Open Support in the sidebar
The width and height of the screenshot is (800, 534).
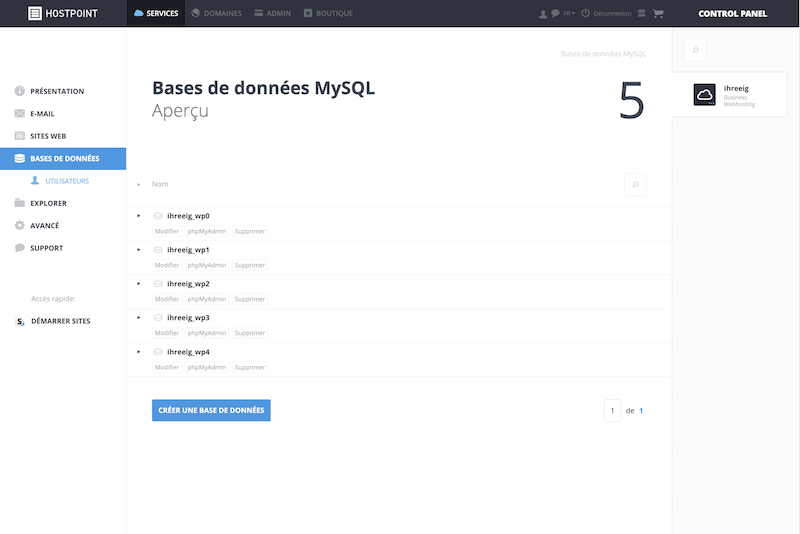click(x=46, y=248)
